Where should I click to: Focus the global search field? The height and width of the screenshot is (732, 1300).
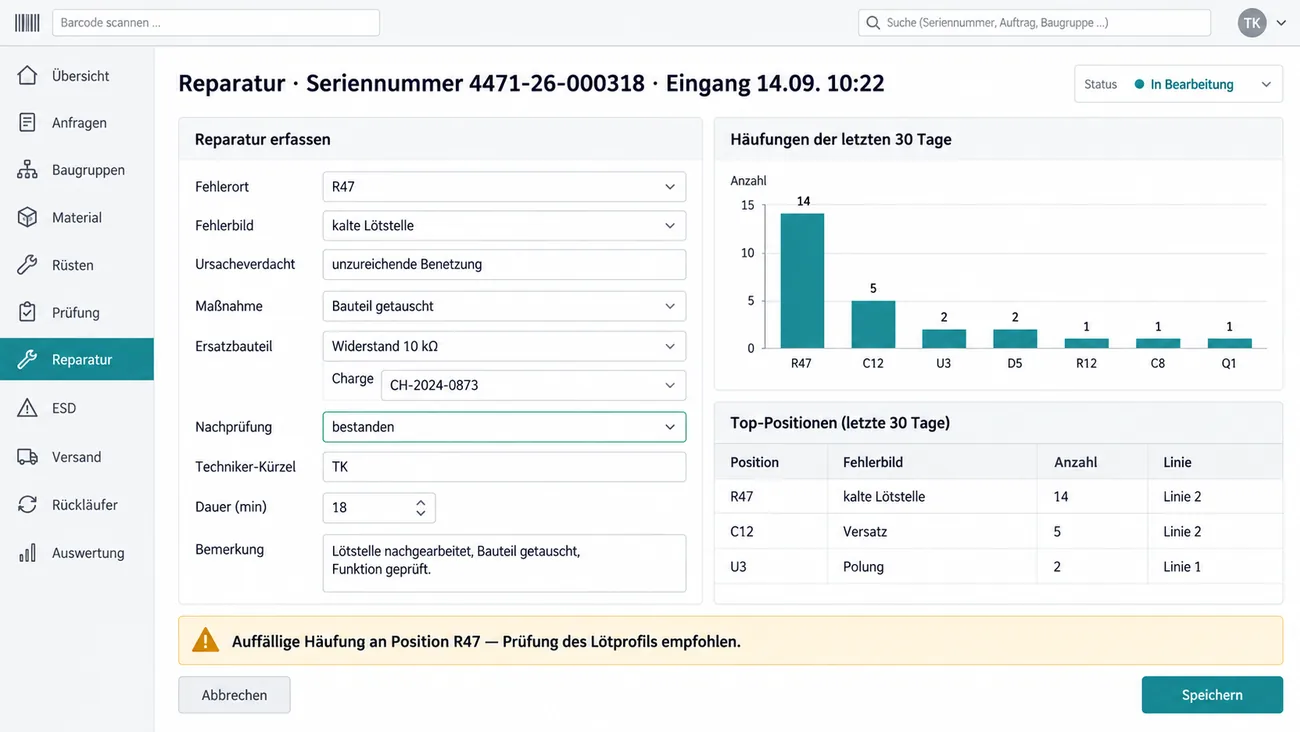[1034, 22]
